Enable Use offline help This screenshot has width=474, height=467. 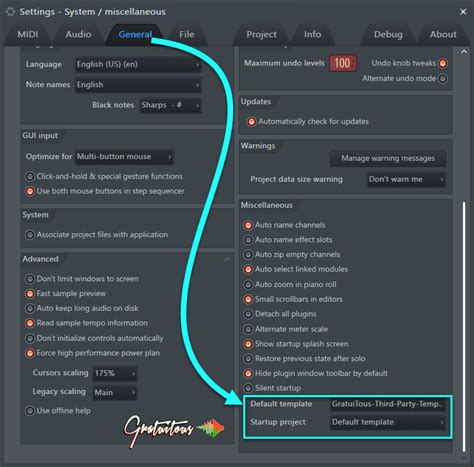[30, 411]
